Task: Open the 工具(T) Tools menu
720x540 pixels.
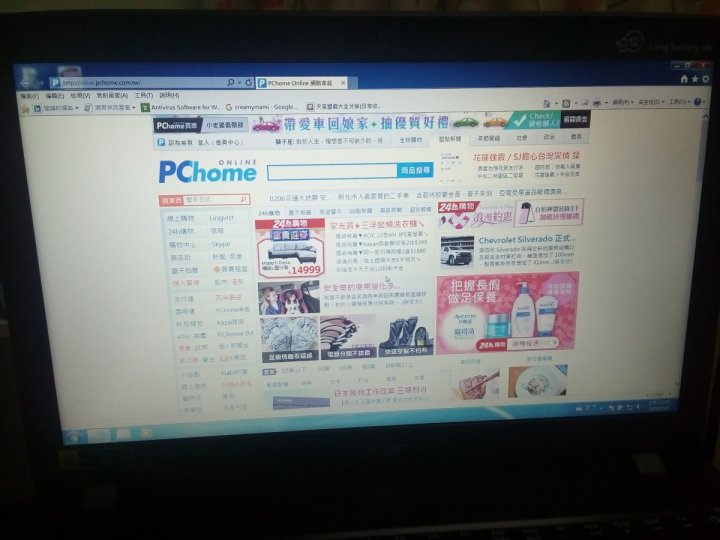Action: pyautogui.click(x=144, y=96)
